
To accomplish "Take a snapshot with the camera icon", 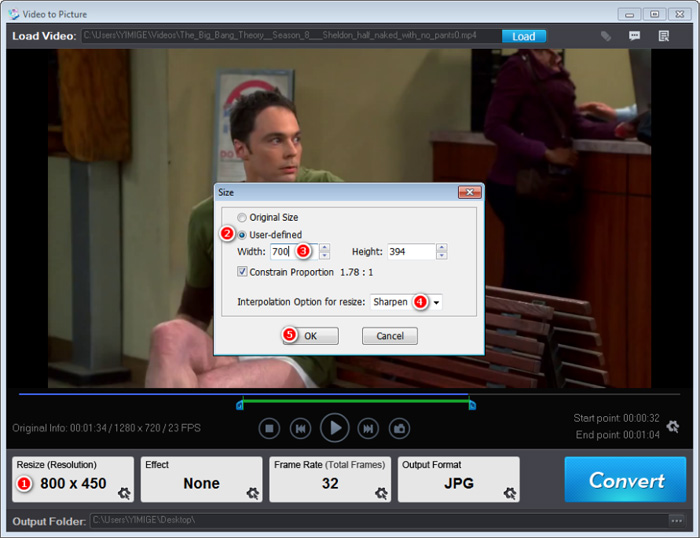I will coord(399,429).
